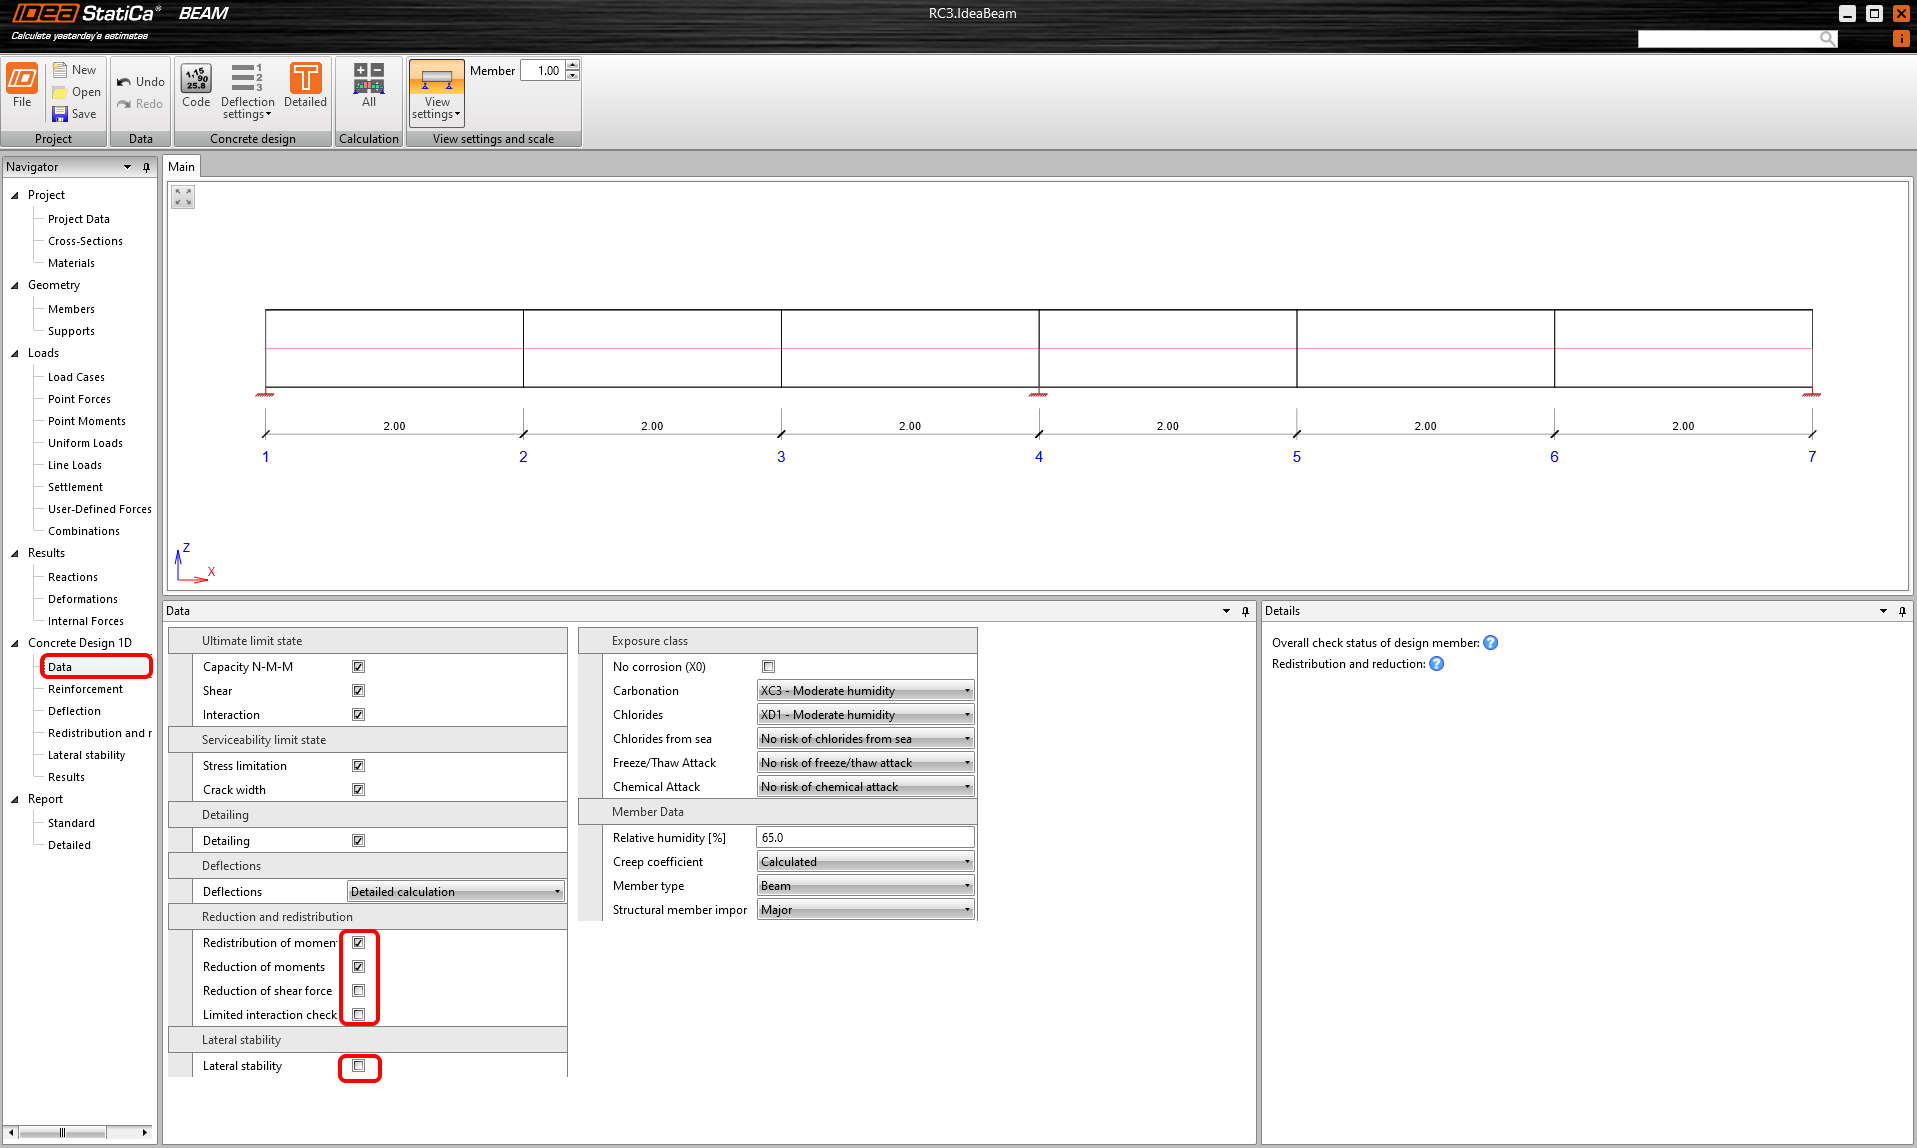
Task: Enable the Lateral stability checkbox
Action: [x=359, y=1066]
